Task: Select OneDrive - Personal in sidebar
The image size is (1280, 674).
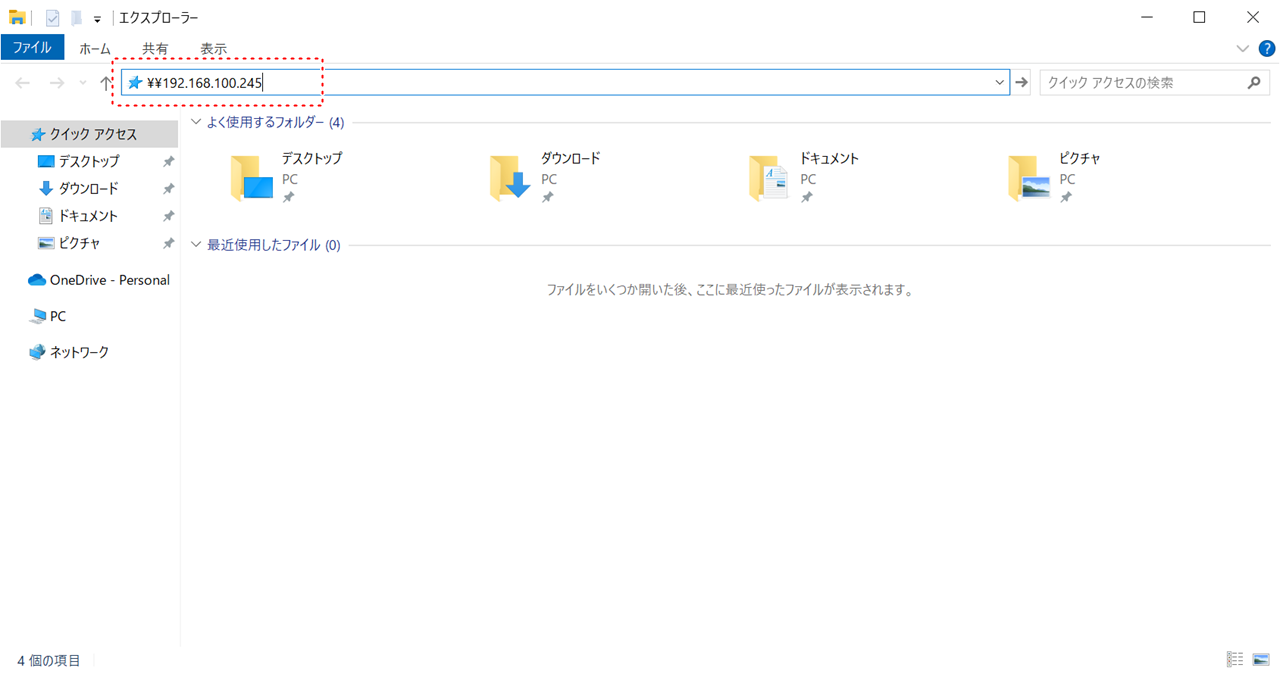Action: click(x=109, y=280)
